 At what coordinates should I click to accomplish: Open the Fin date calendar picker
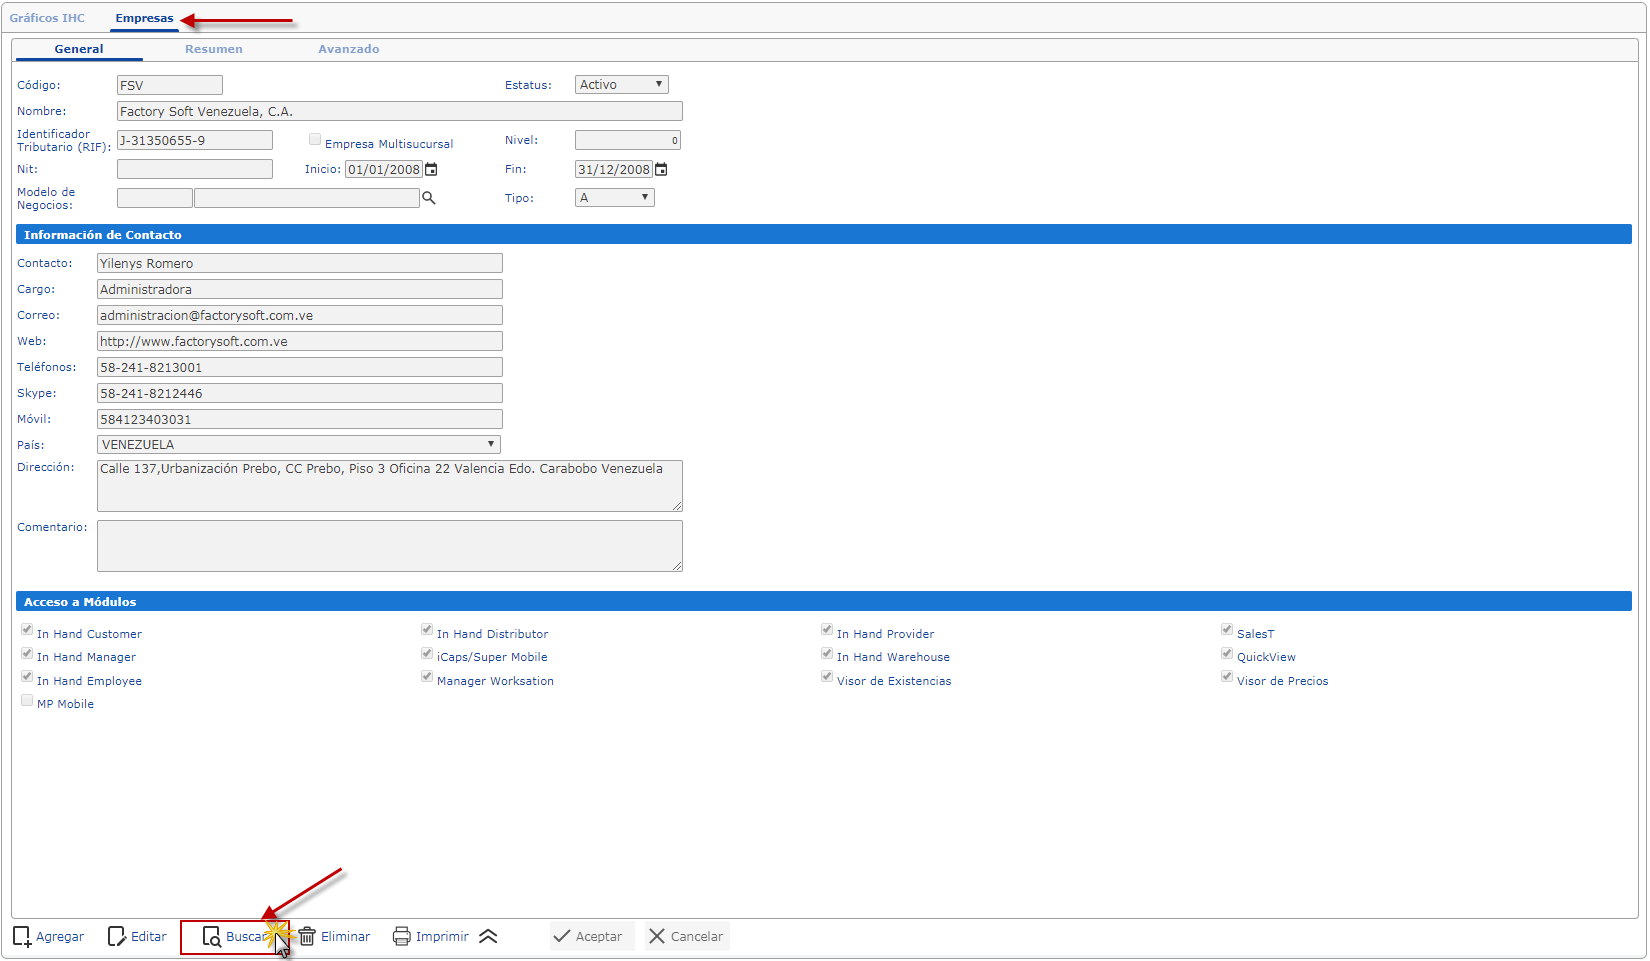[x=661, y=170]
